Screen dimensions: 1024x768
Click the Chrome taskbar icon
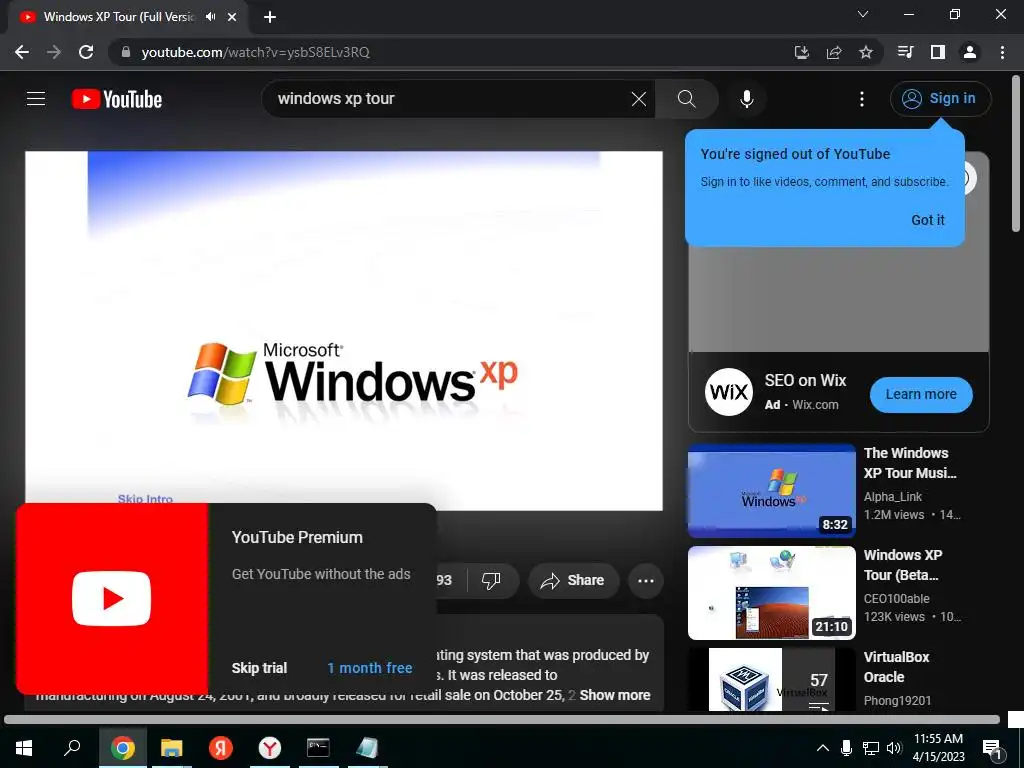[x=123, y=748]
